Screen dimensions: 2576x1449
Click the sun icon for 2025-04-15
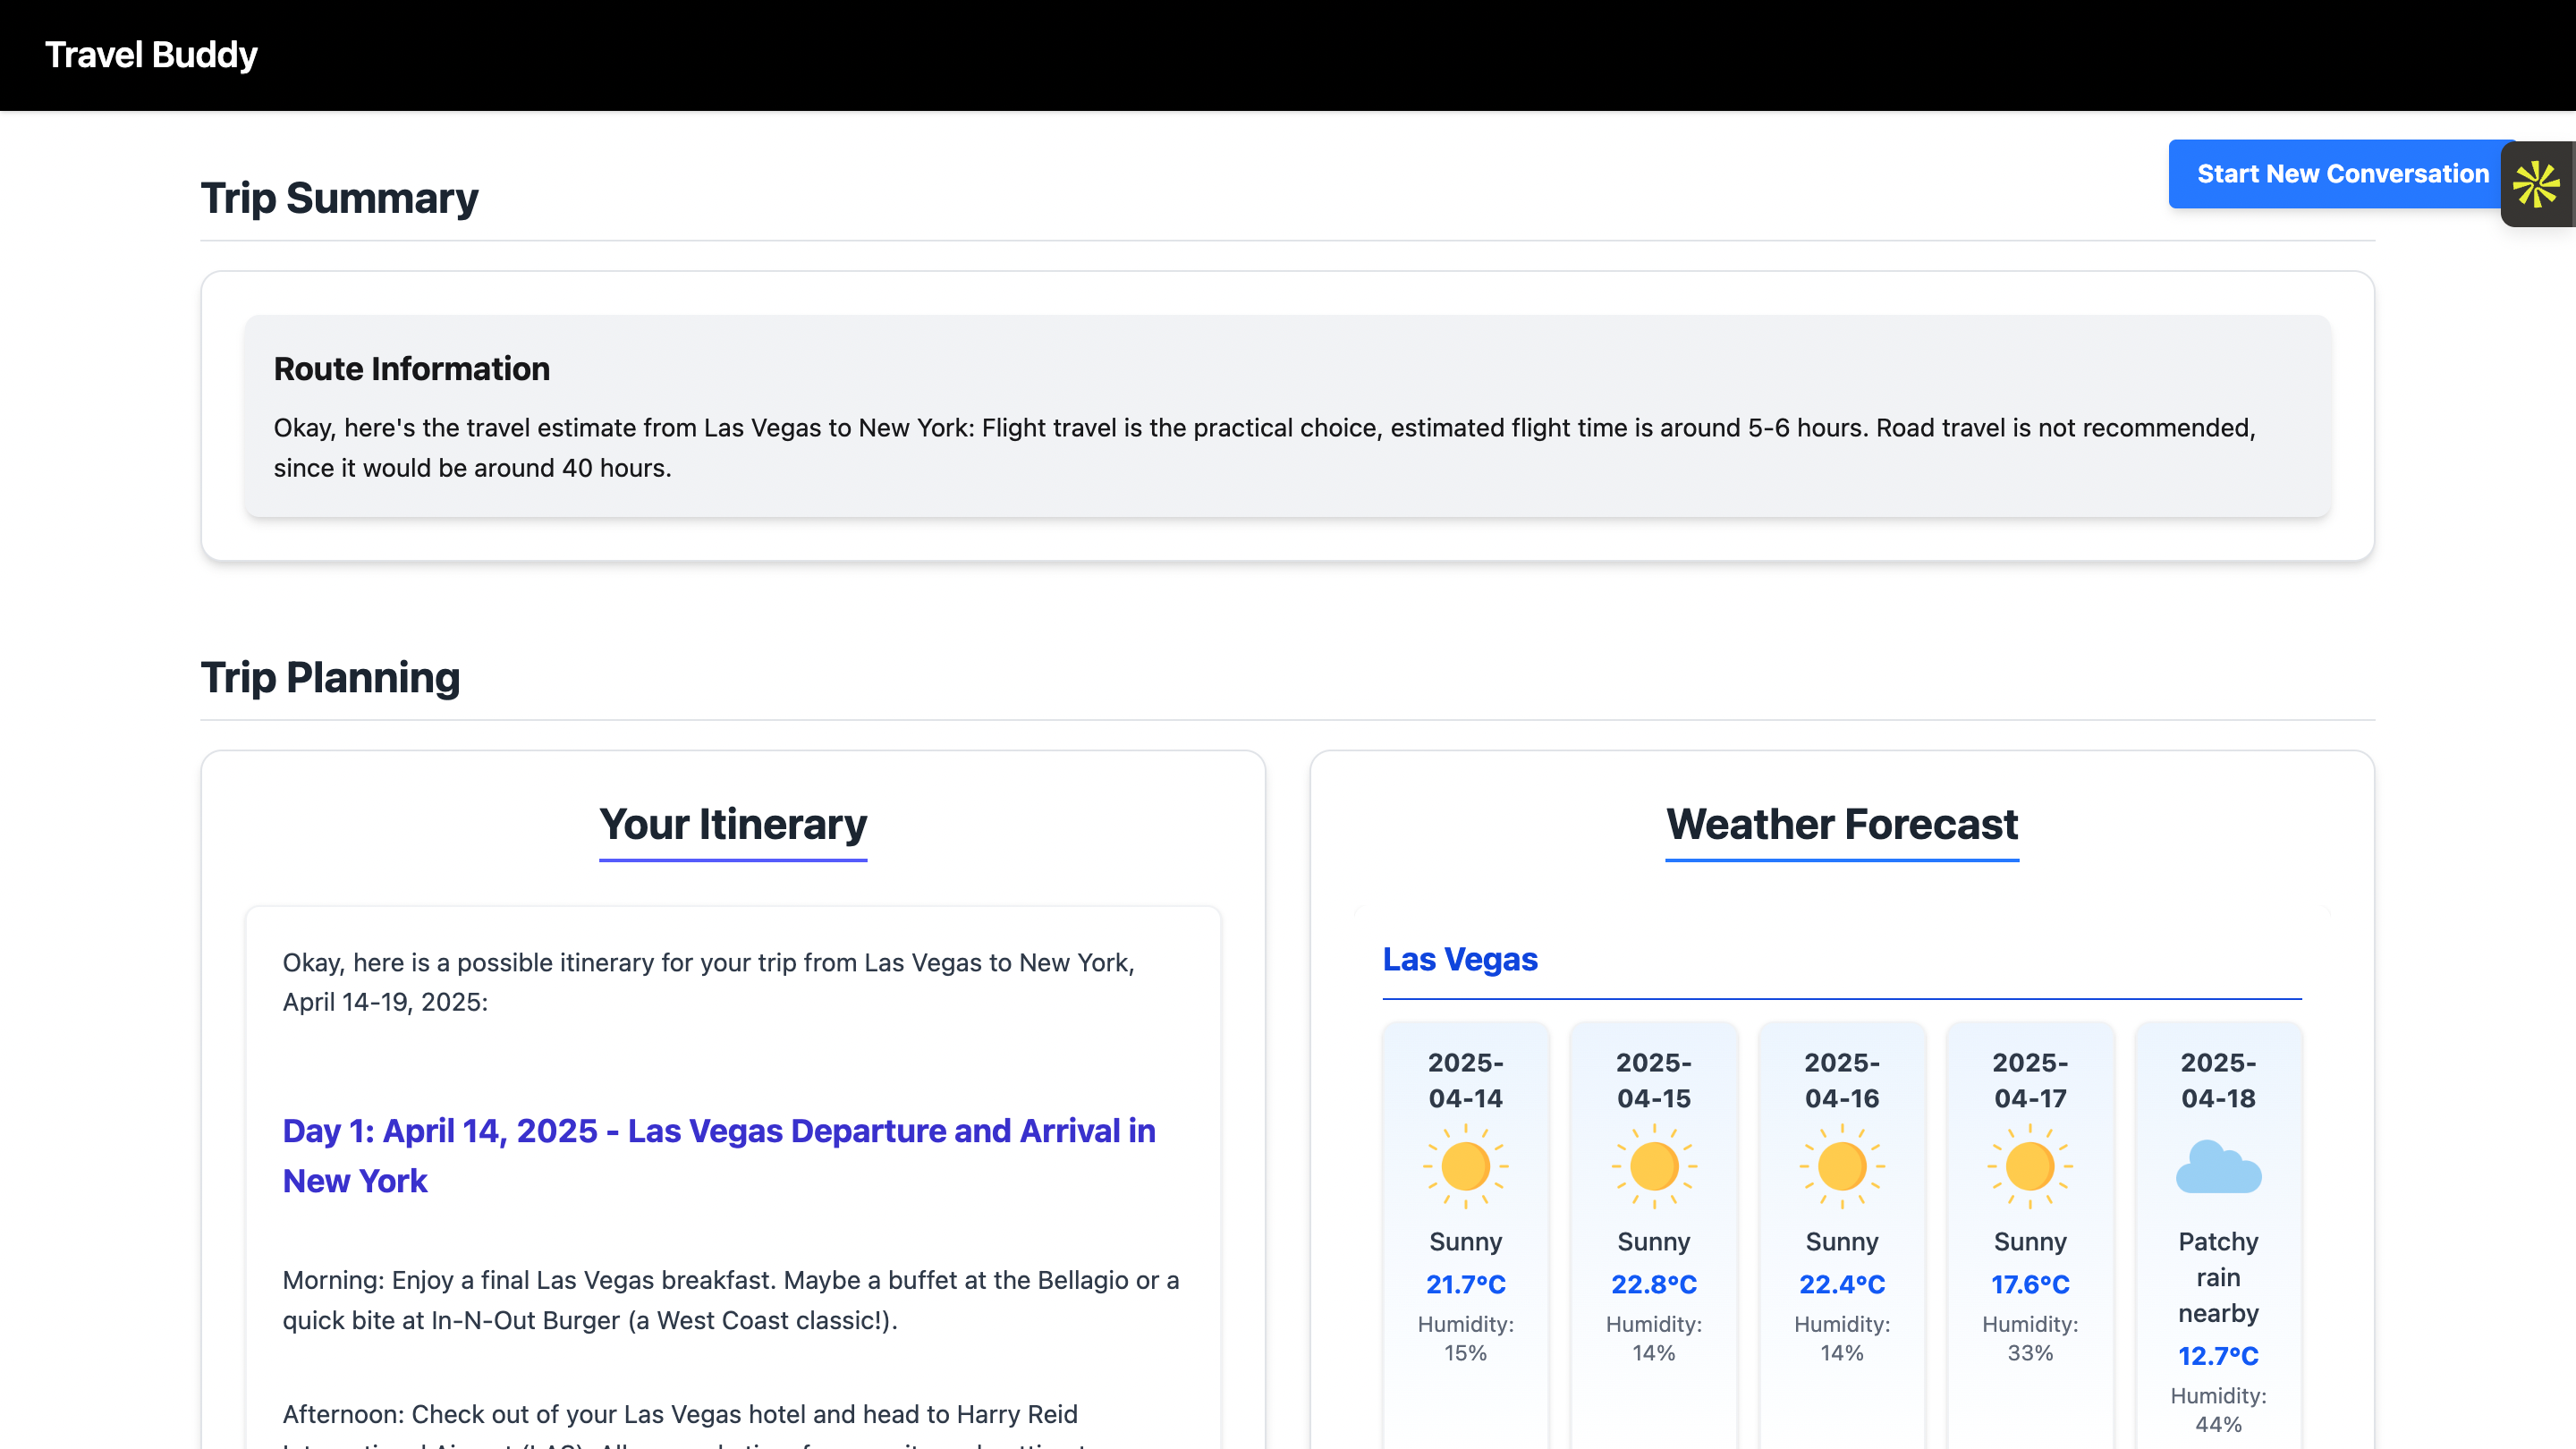tap(1653, 1166)
